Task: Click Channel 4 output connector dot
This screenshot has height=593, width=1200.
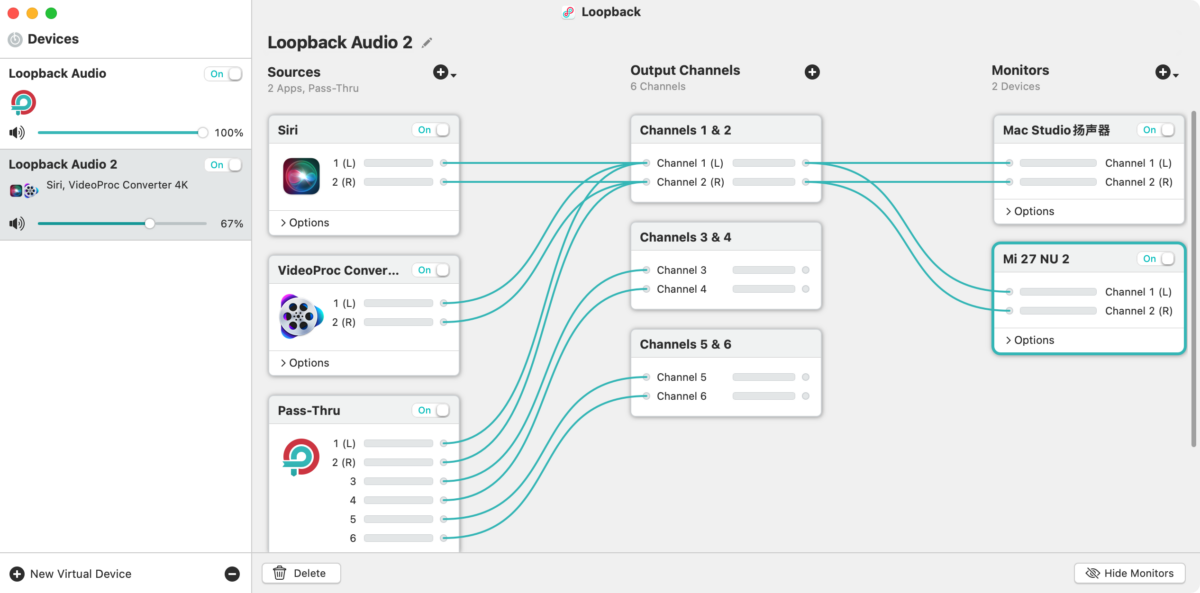Action: tap(806, 289)
